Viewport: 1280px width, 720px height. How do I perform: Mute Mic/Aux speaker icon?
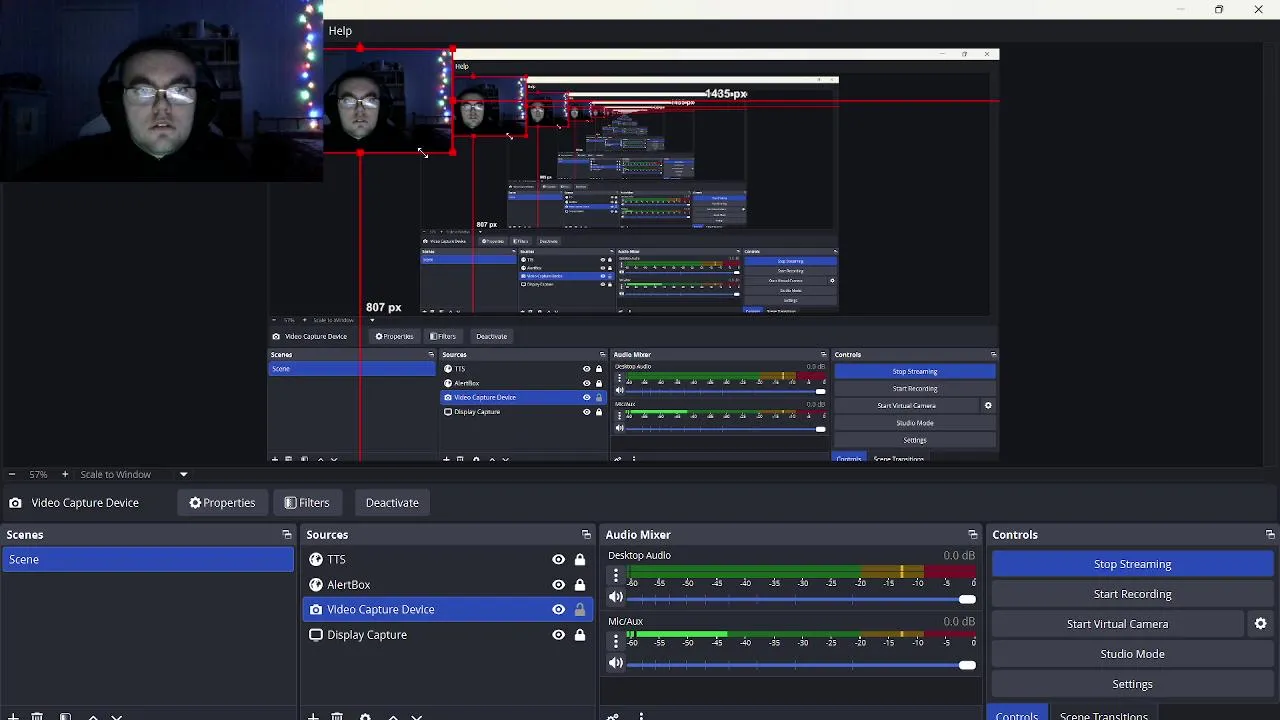[616, 663]
